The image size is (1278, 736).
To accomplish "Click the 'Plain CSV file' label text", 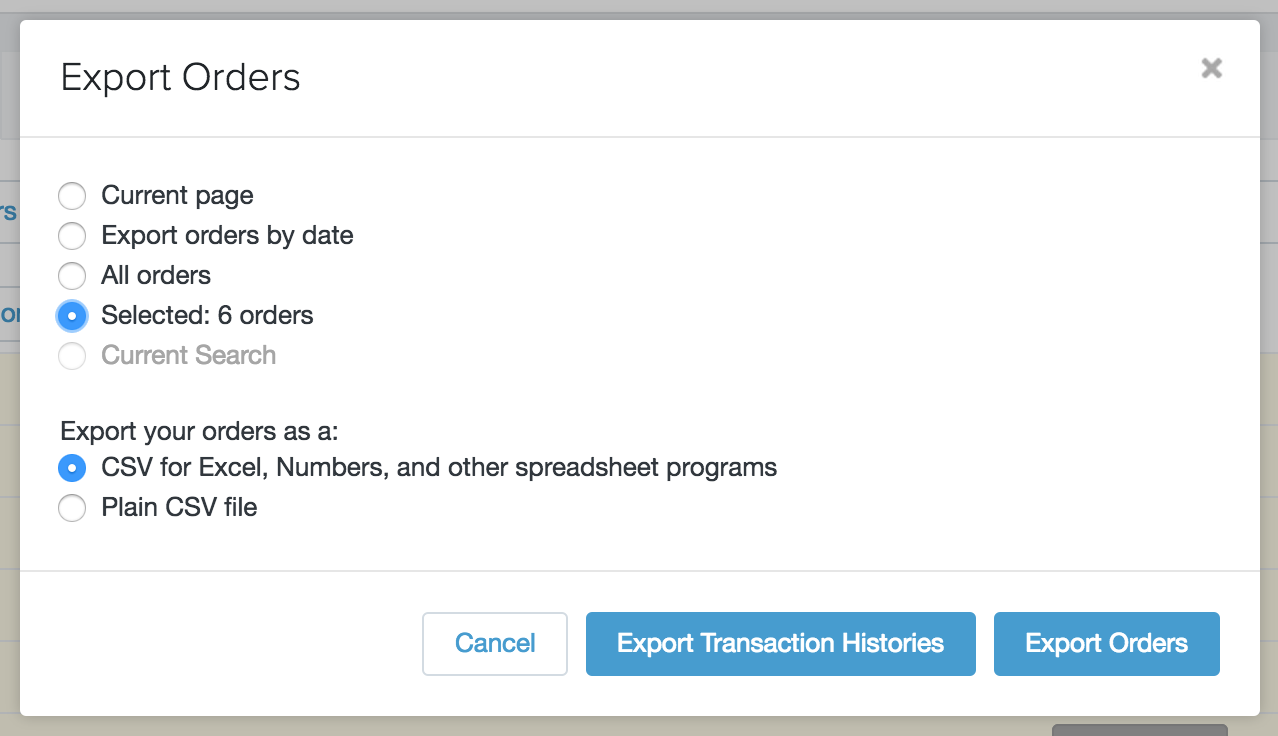I will 179,508.
